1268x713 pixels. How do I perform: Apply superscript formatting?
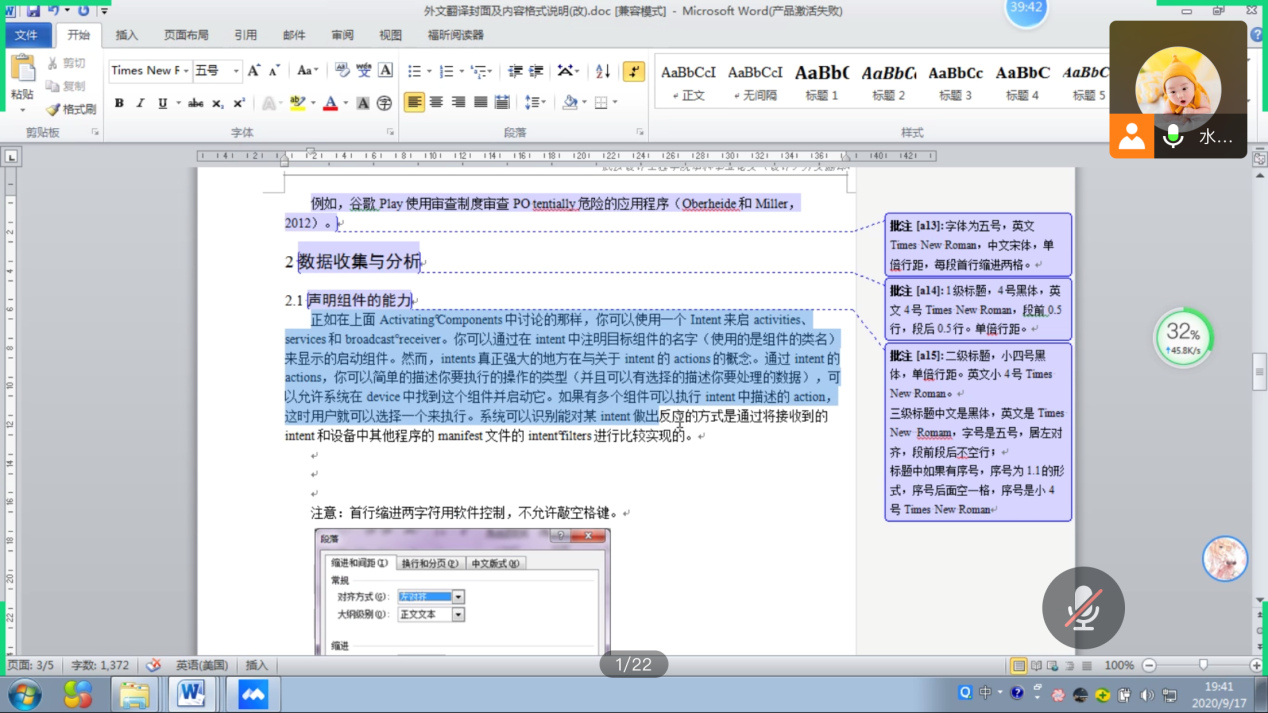click(x=239, y=103)
